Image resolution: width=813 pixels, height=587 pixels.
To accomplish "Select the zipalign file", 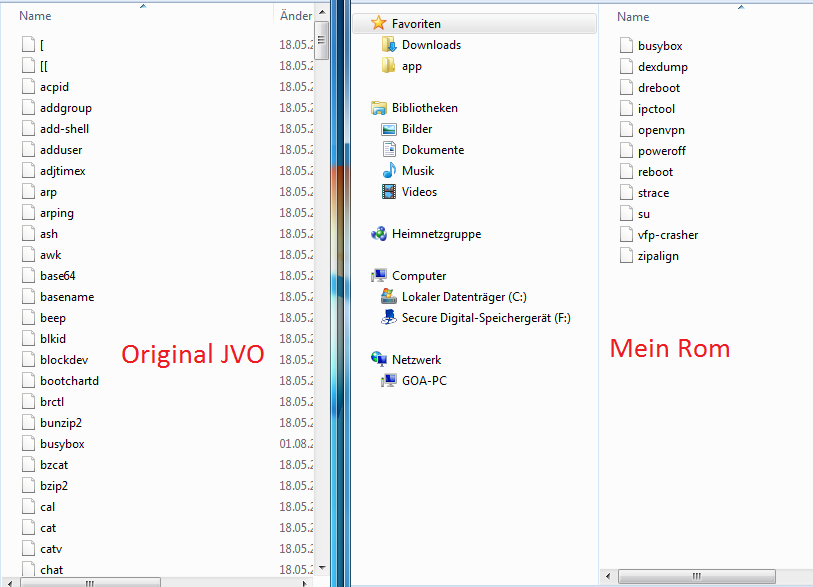I will point(658,256).
